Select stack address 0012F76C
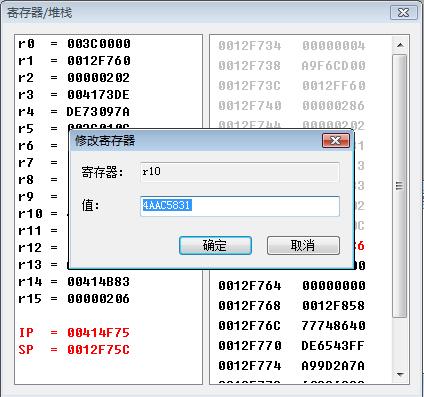The width and height of the screenshot is (424, 397). 250,326
